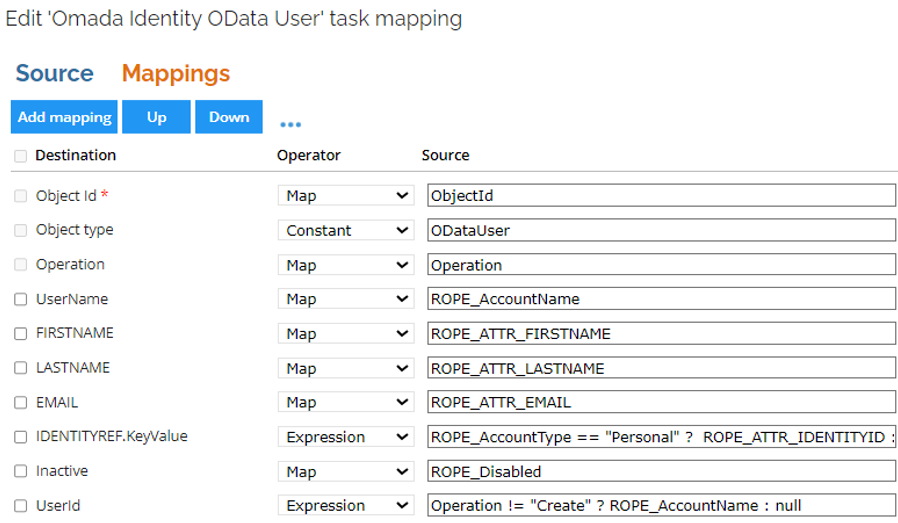Click the Add mapping button

click(x=64, y=117)
